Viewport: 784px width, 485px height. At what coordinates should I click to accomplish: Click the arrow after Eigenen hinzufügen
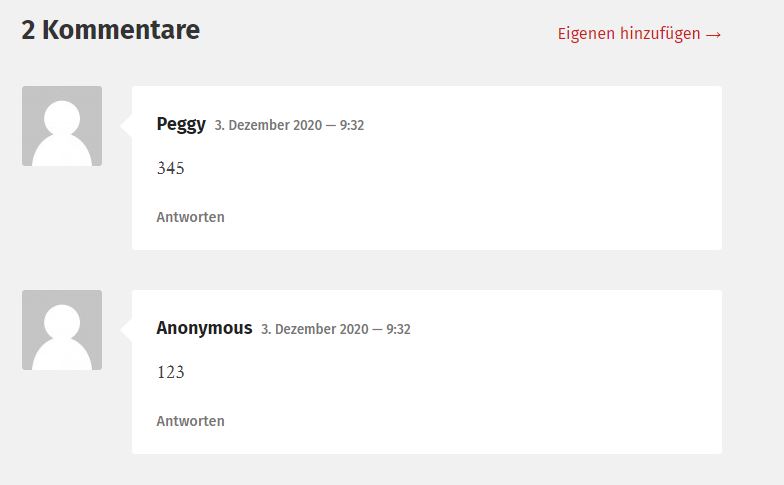tap(713, 34)
